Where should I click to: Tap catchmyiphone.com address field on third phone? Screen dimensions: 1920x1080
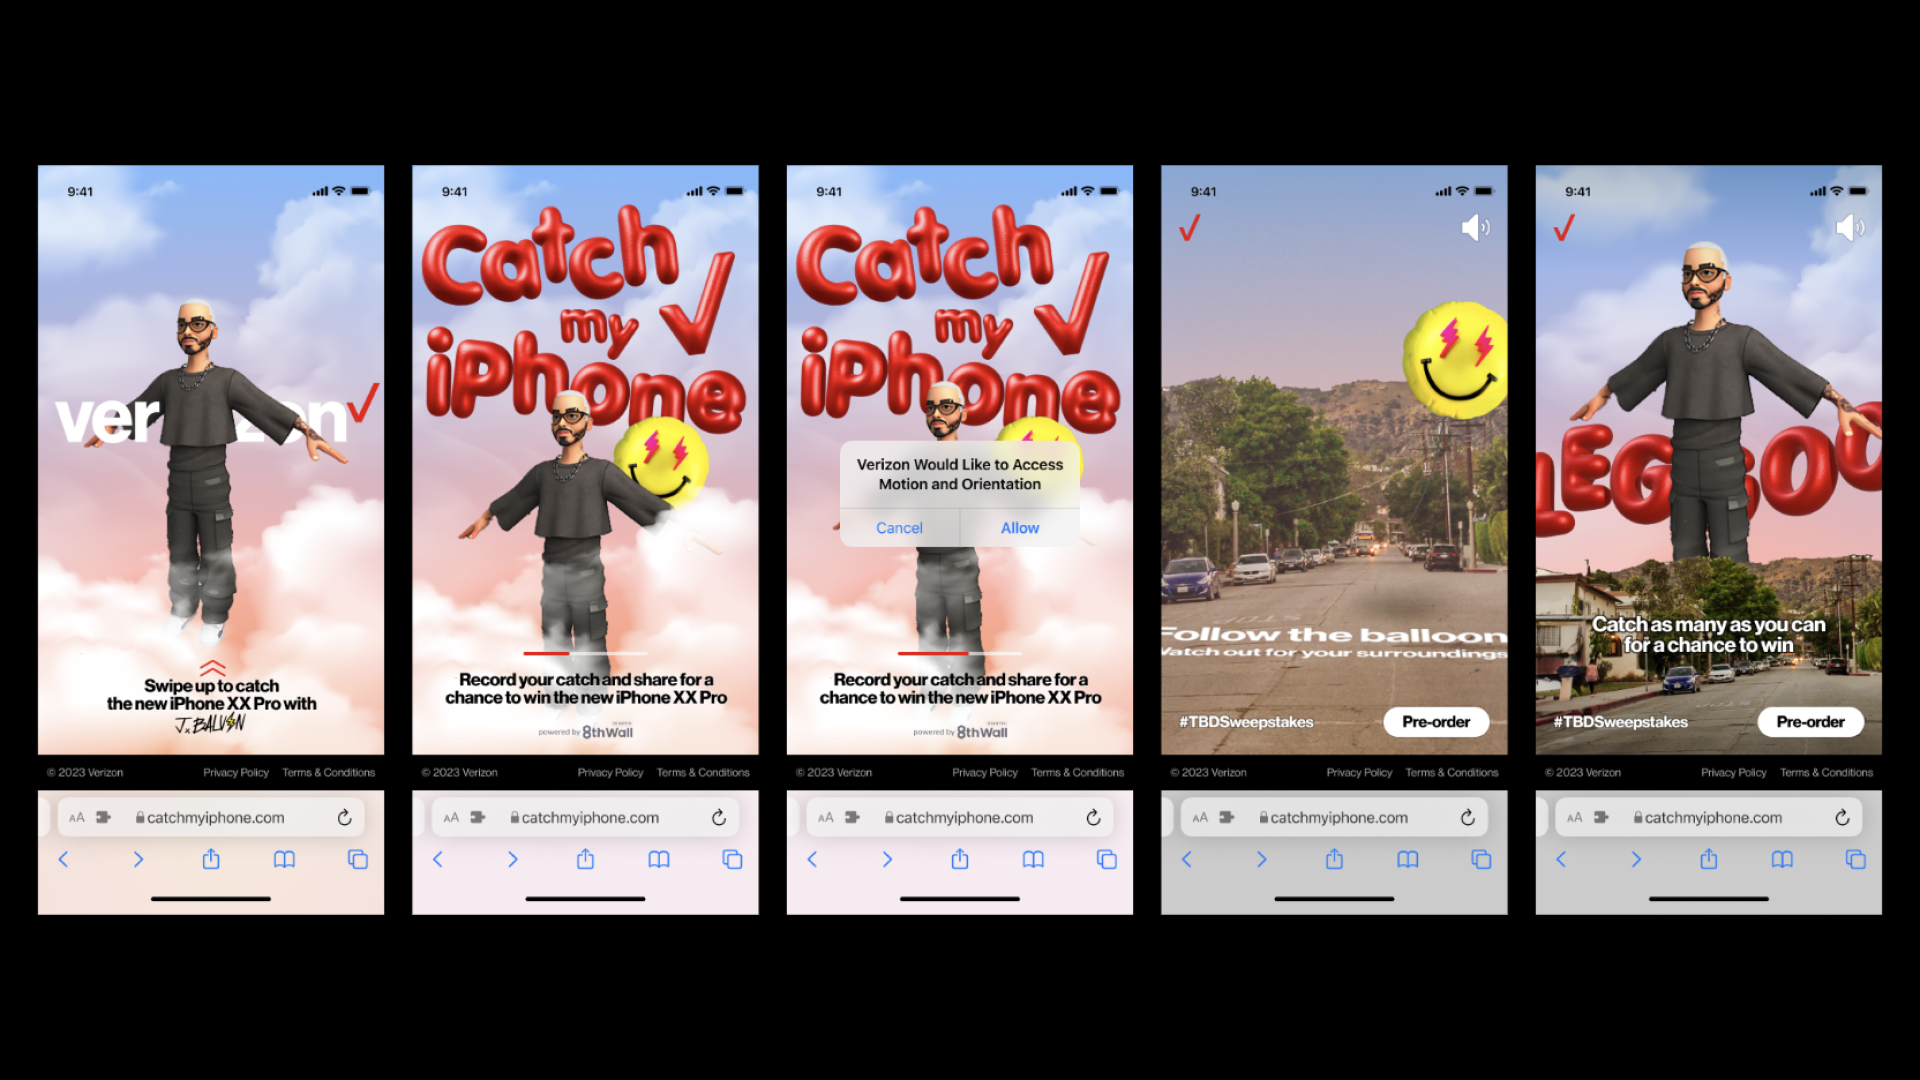[960, 818]
